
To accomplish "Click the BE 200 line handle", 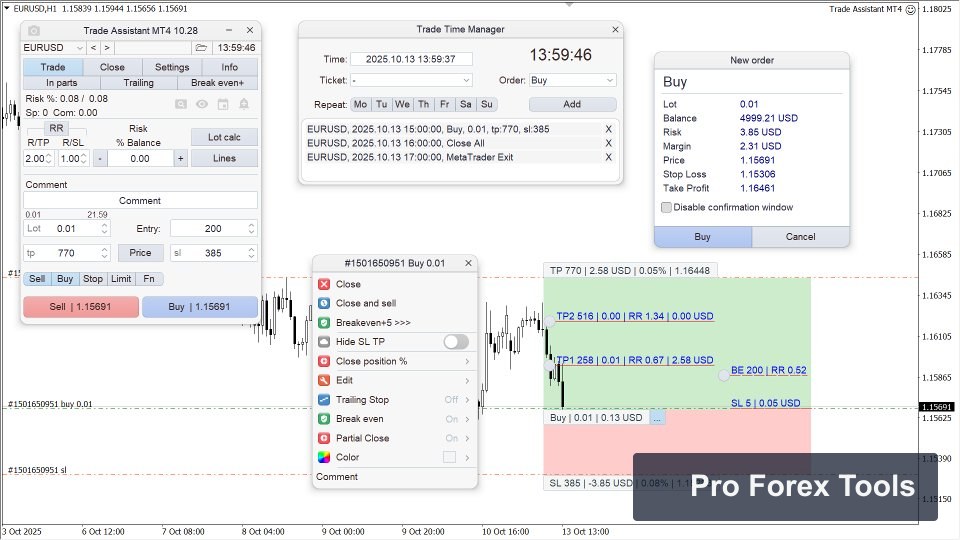I will coord(724,375).
